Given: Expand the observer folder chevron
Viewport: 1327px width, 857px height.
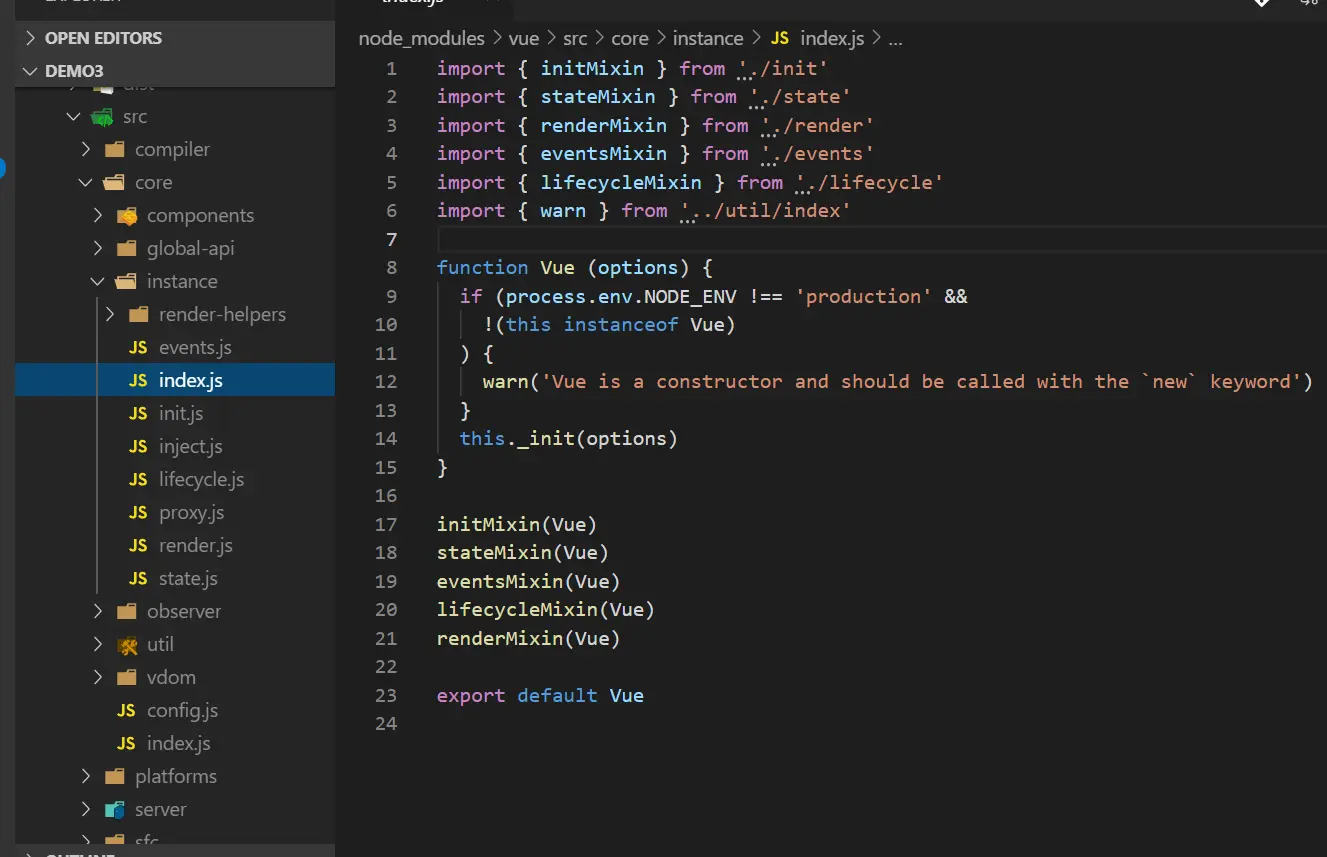Looking at the screenshot, I should (98, 612).
